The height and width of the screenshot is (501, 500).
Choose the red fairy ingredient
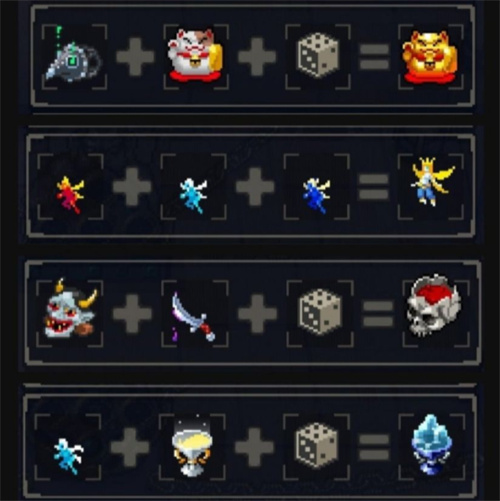tap(70, 195)
